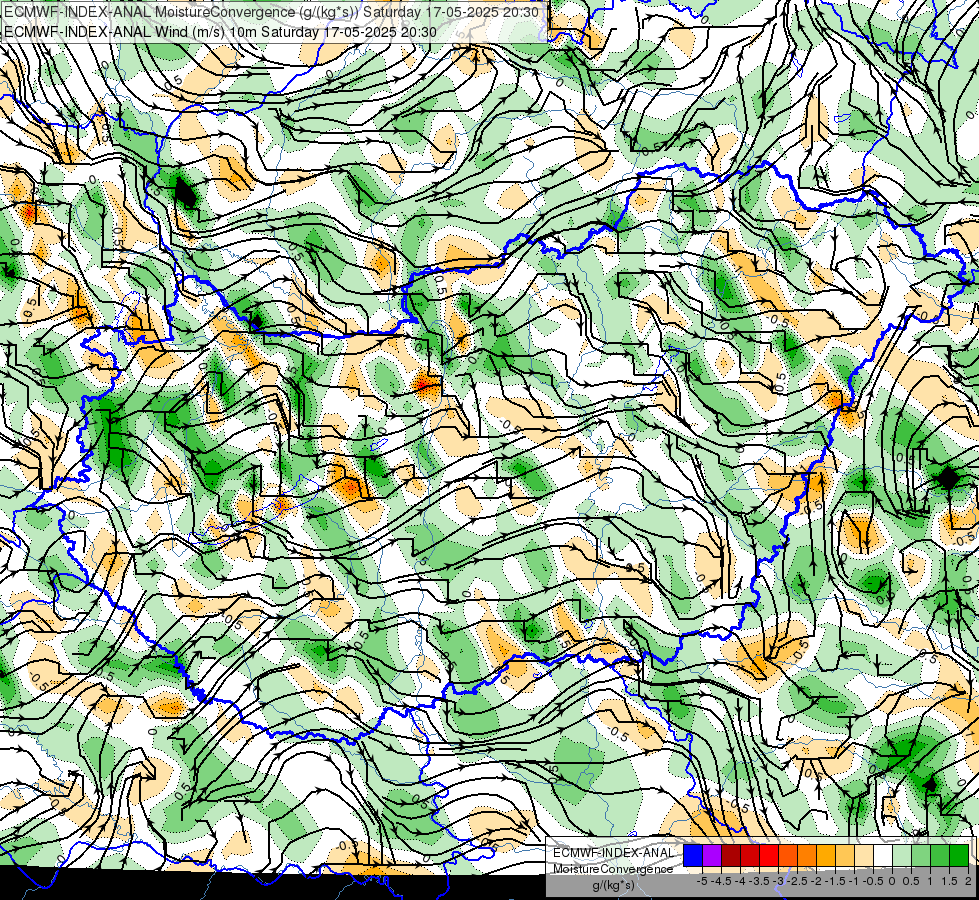Click the legend scale value -2.5

pyautogui.click(x=797, y=881)
